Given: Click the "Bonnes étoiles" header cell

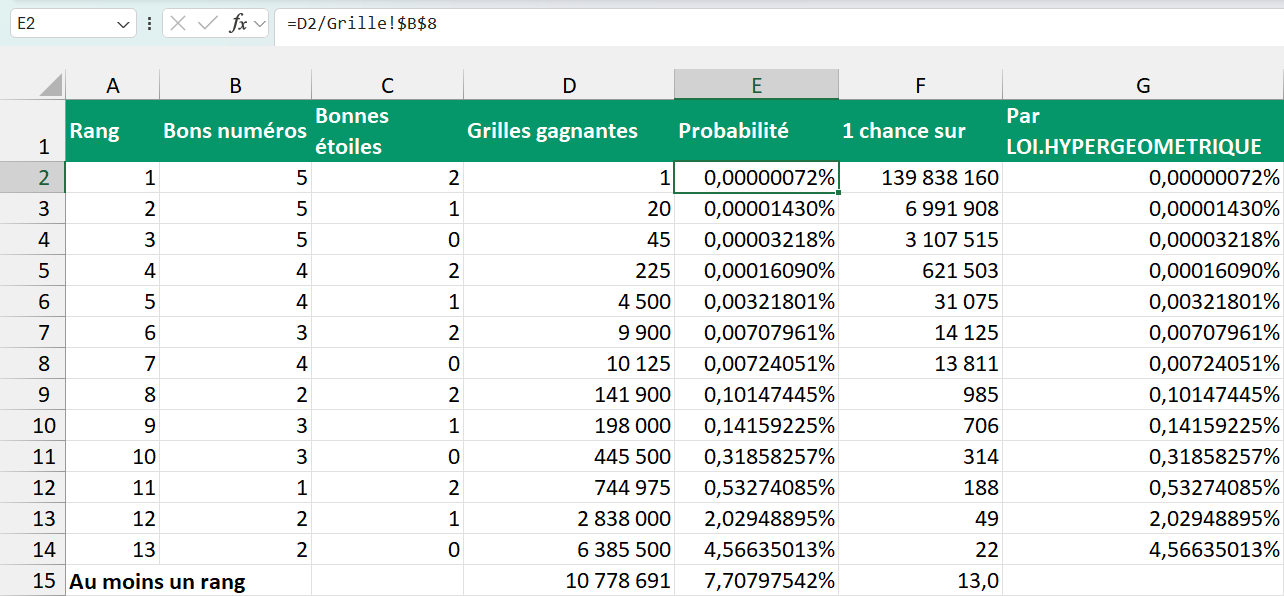Looking at the screenshot, I should [388, 131].
